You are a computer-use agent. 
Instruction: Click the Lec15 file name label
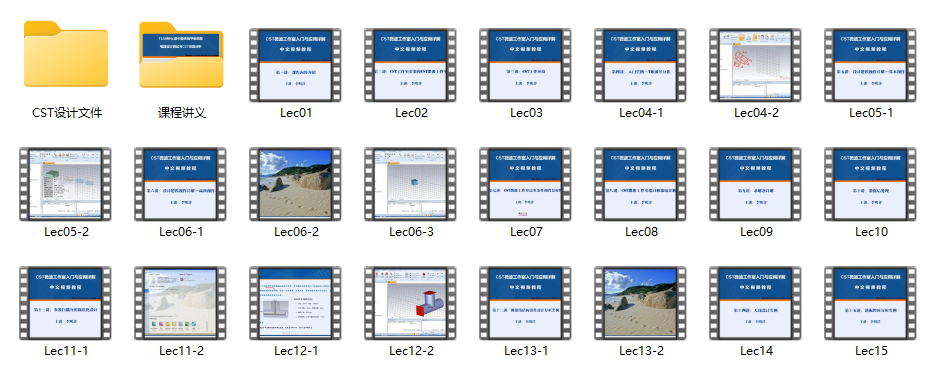click(871, 351)
